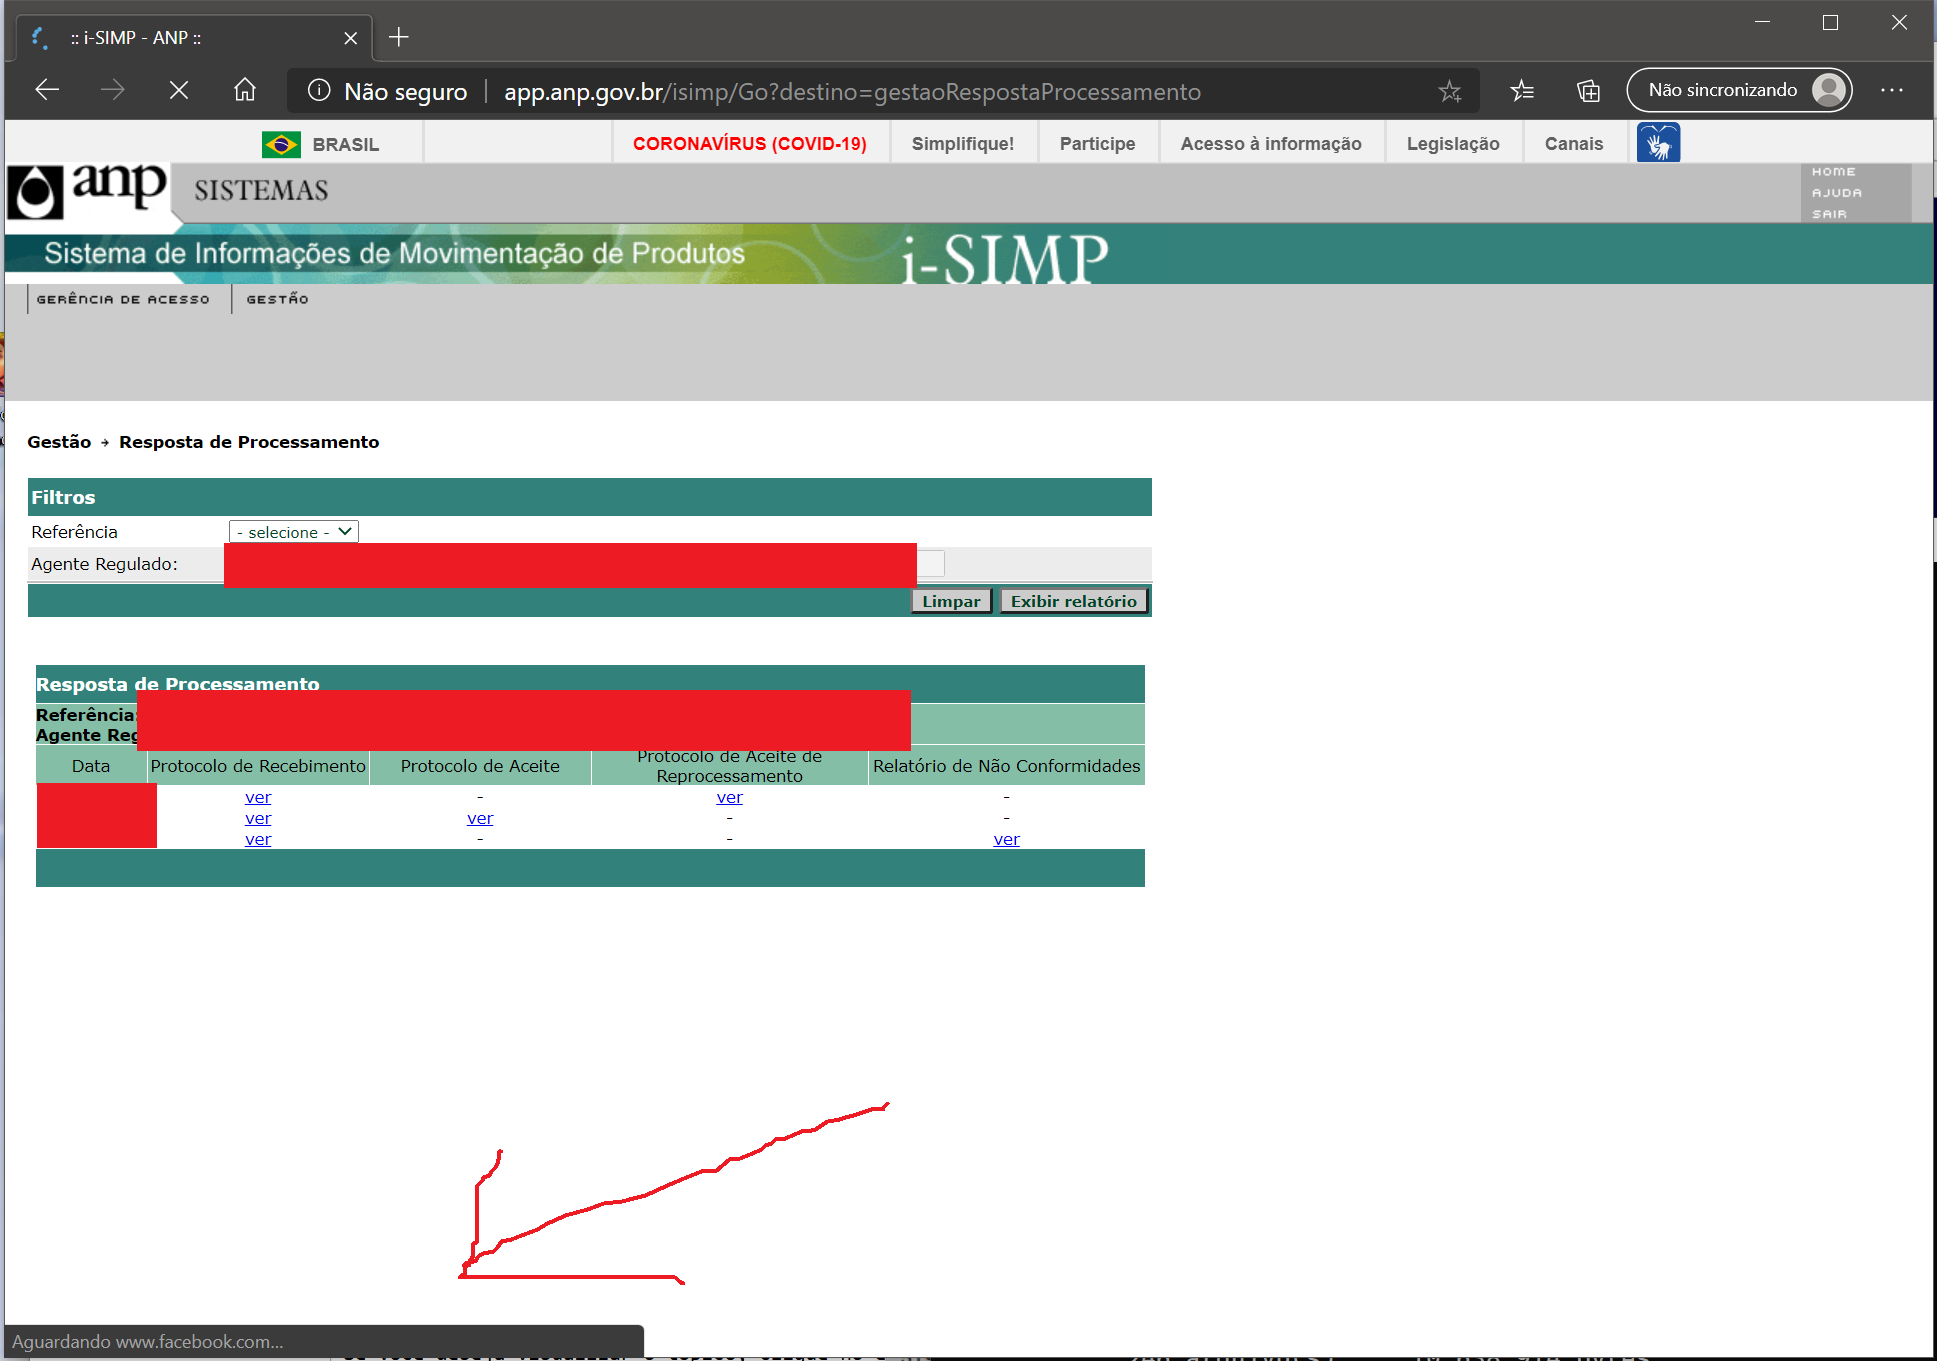Open browser settings ellipsis menu

pos(1891,90)
